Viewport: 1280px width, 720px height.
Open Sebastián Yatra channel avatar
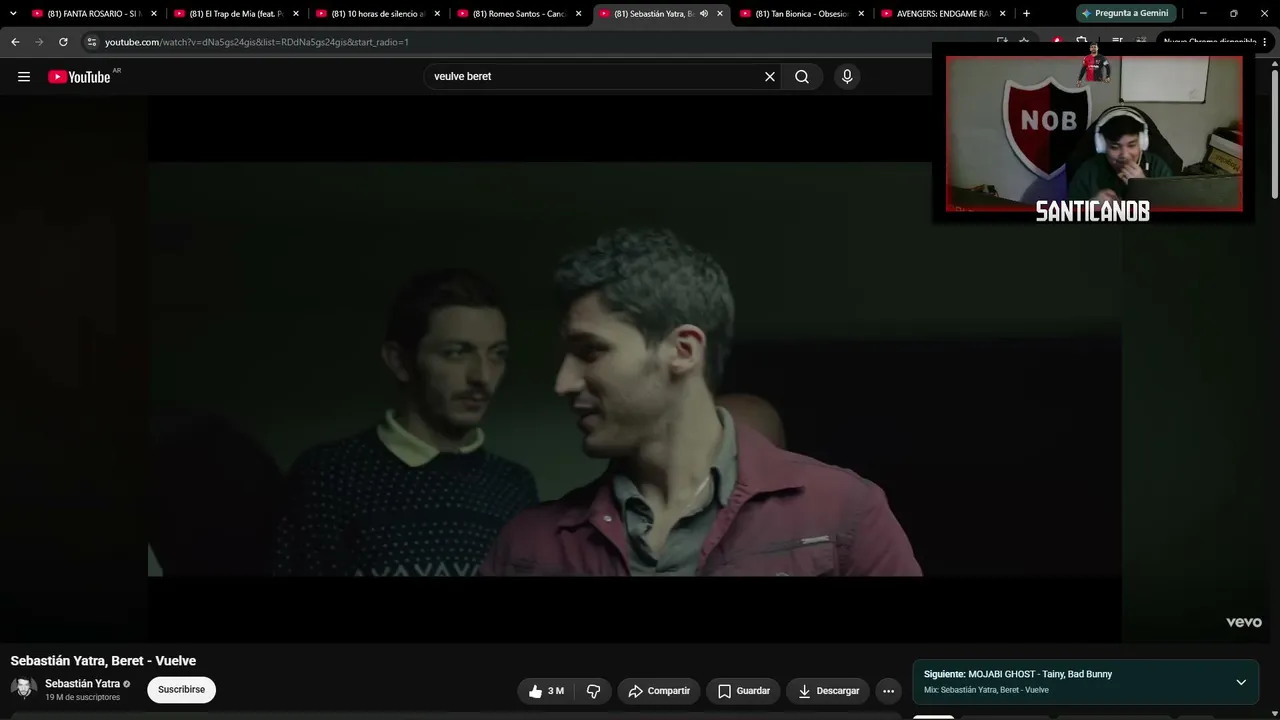24,689
